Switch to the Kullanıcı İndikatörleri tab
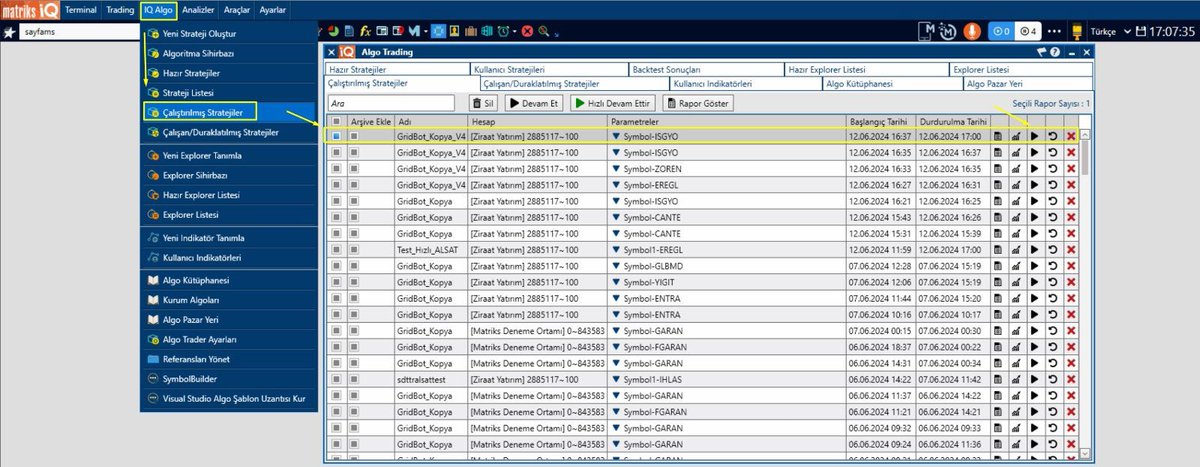Screen dimensions: 1200x467 [747, 83]
